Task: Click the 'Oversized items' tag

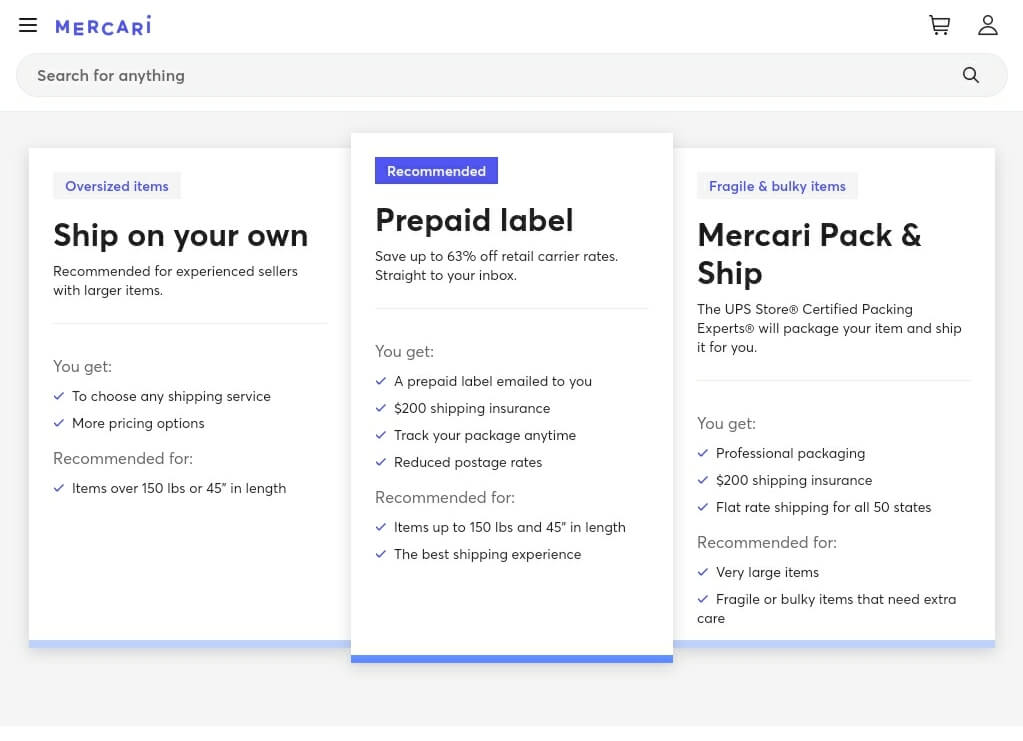Action: point(117,186)
